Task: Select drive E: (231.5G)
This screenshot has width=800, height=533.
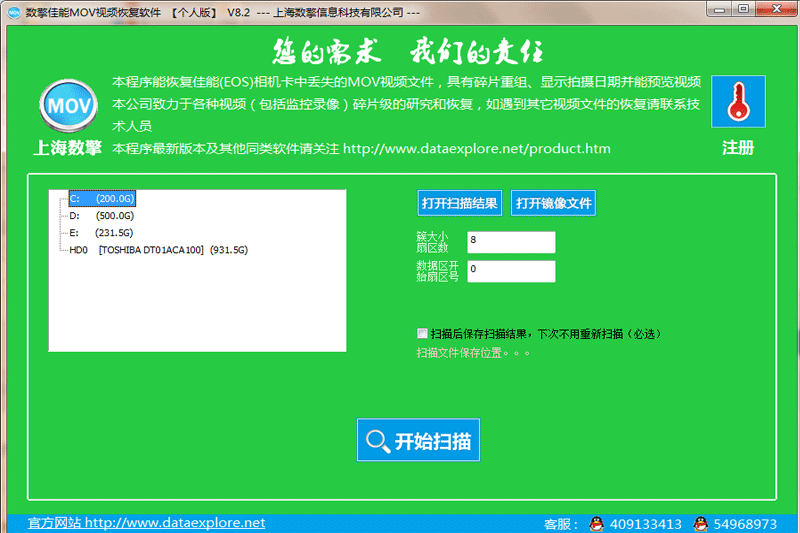Action: (x=101, y=233)
